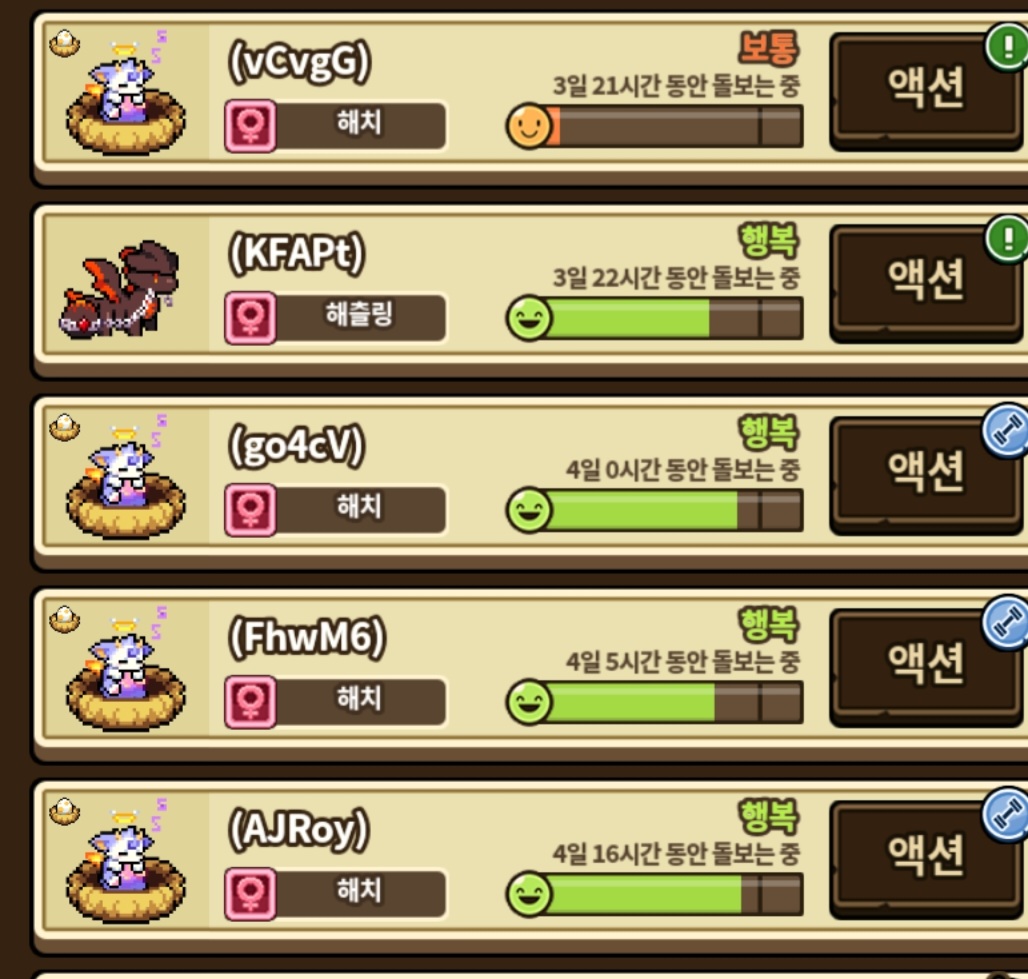Open the 액션 button for FhwM6
The image size is (1028, 979).
point(926,667)
